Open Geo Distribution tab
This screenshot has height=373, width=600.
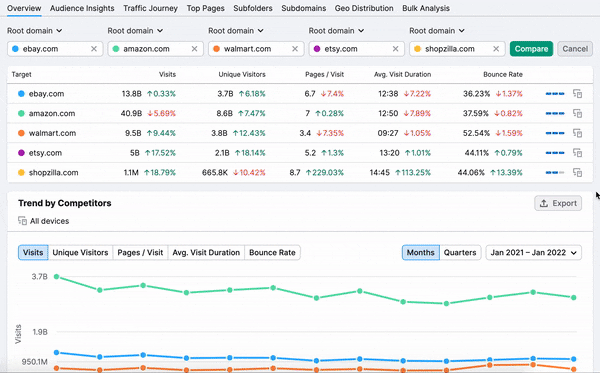pyautogui.click(x=364, y=8)
